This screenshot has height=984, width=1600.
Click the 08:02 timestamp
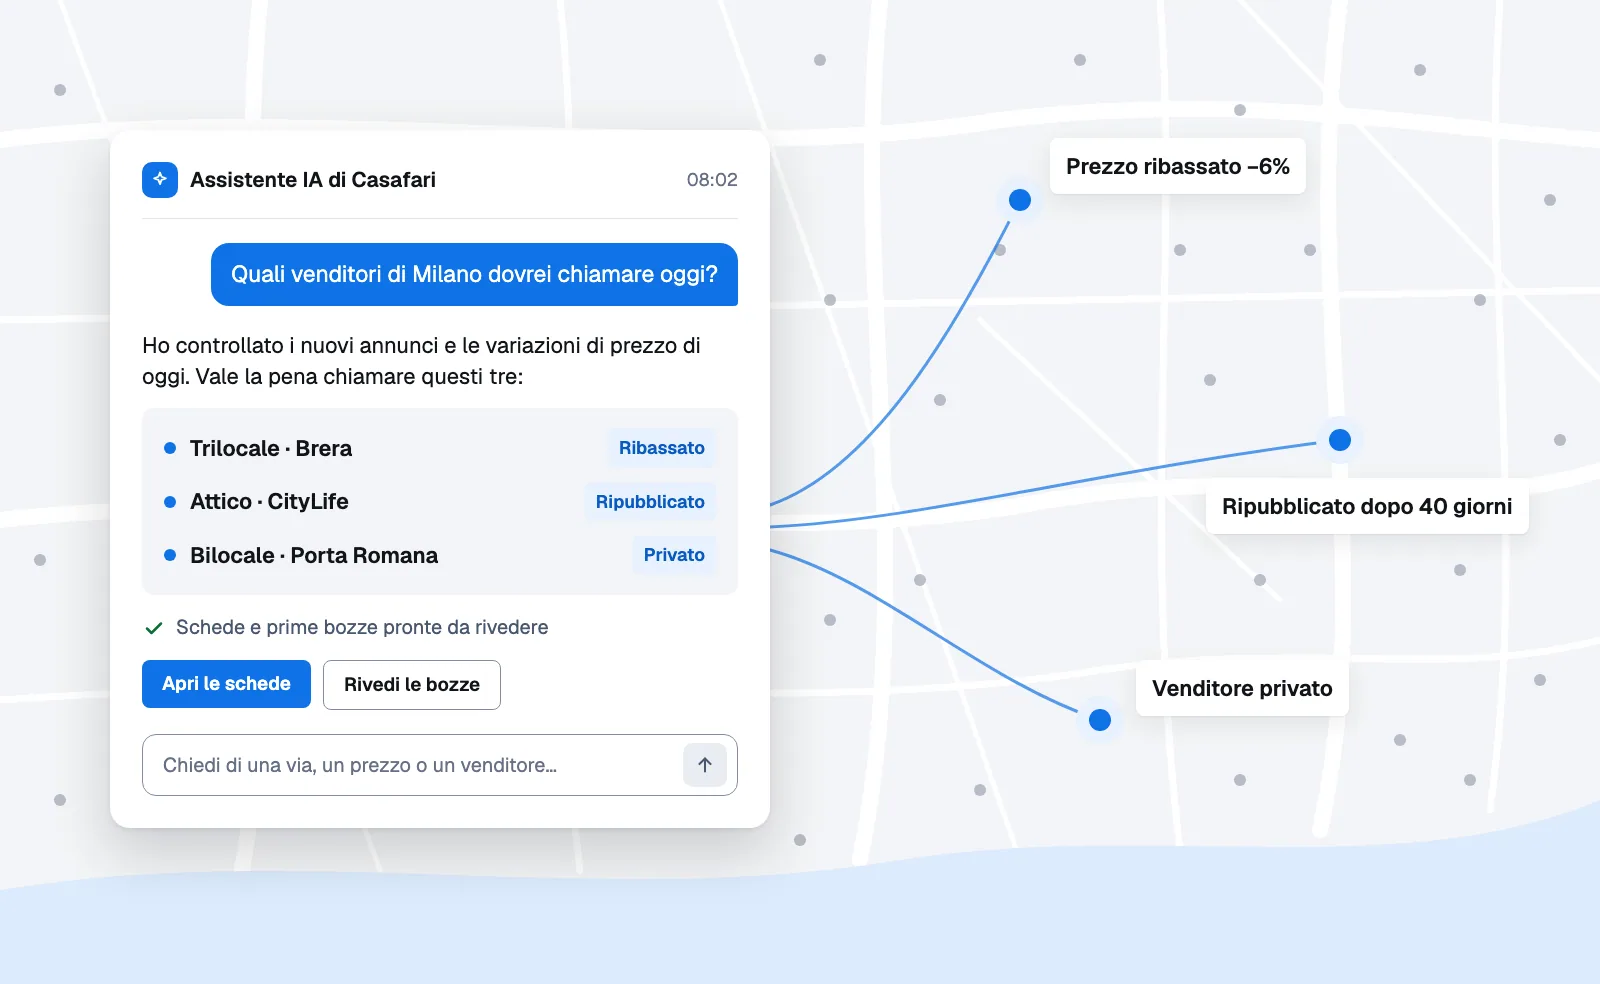click(712, 180)
